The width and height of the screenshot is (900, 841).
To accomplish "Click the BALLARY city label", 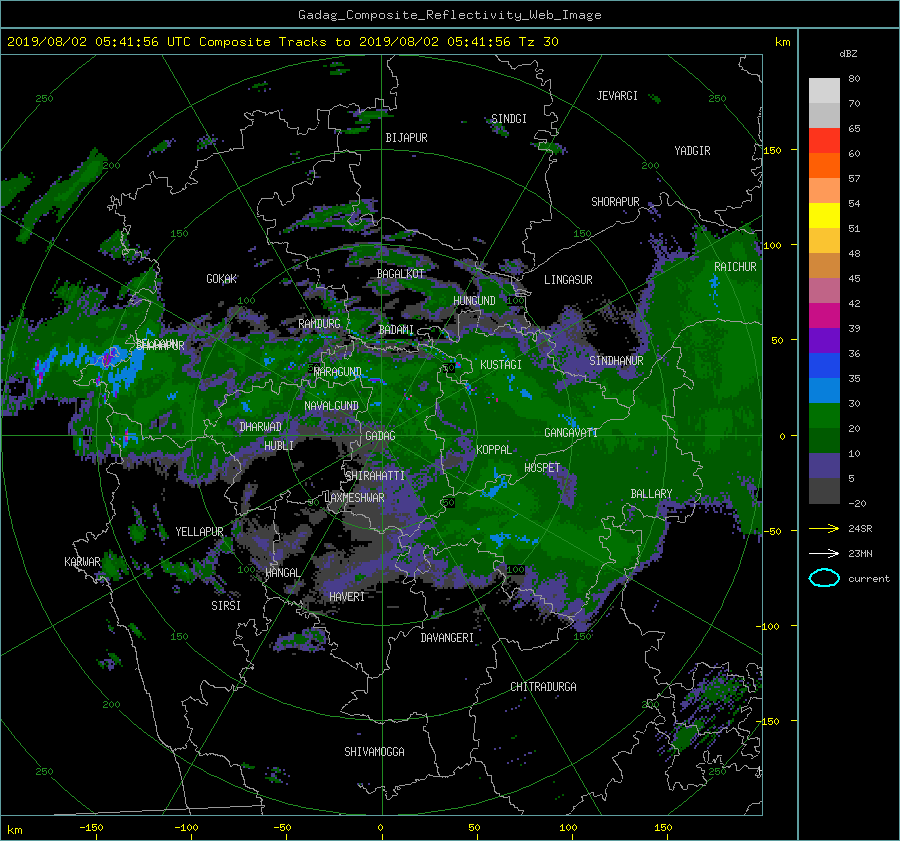I will (x=651, y=494).
